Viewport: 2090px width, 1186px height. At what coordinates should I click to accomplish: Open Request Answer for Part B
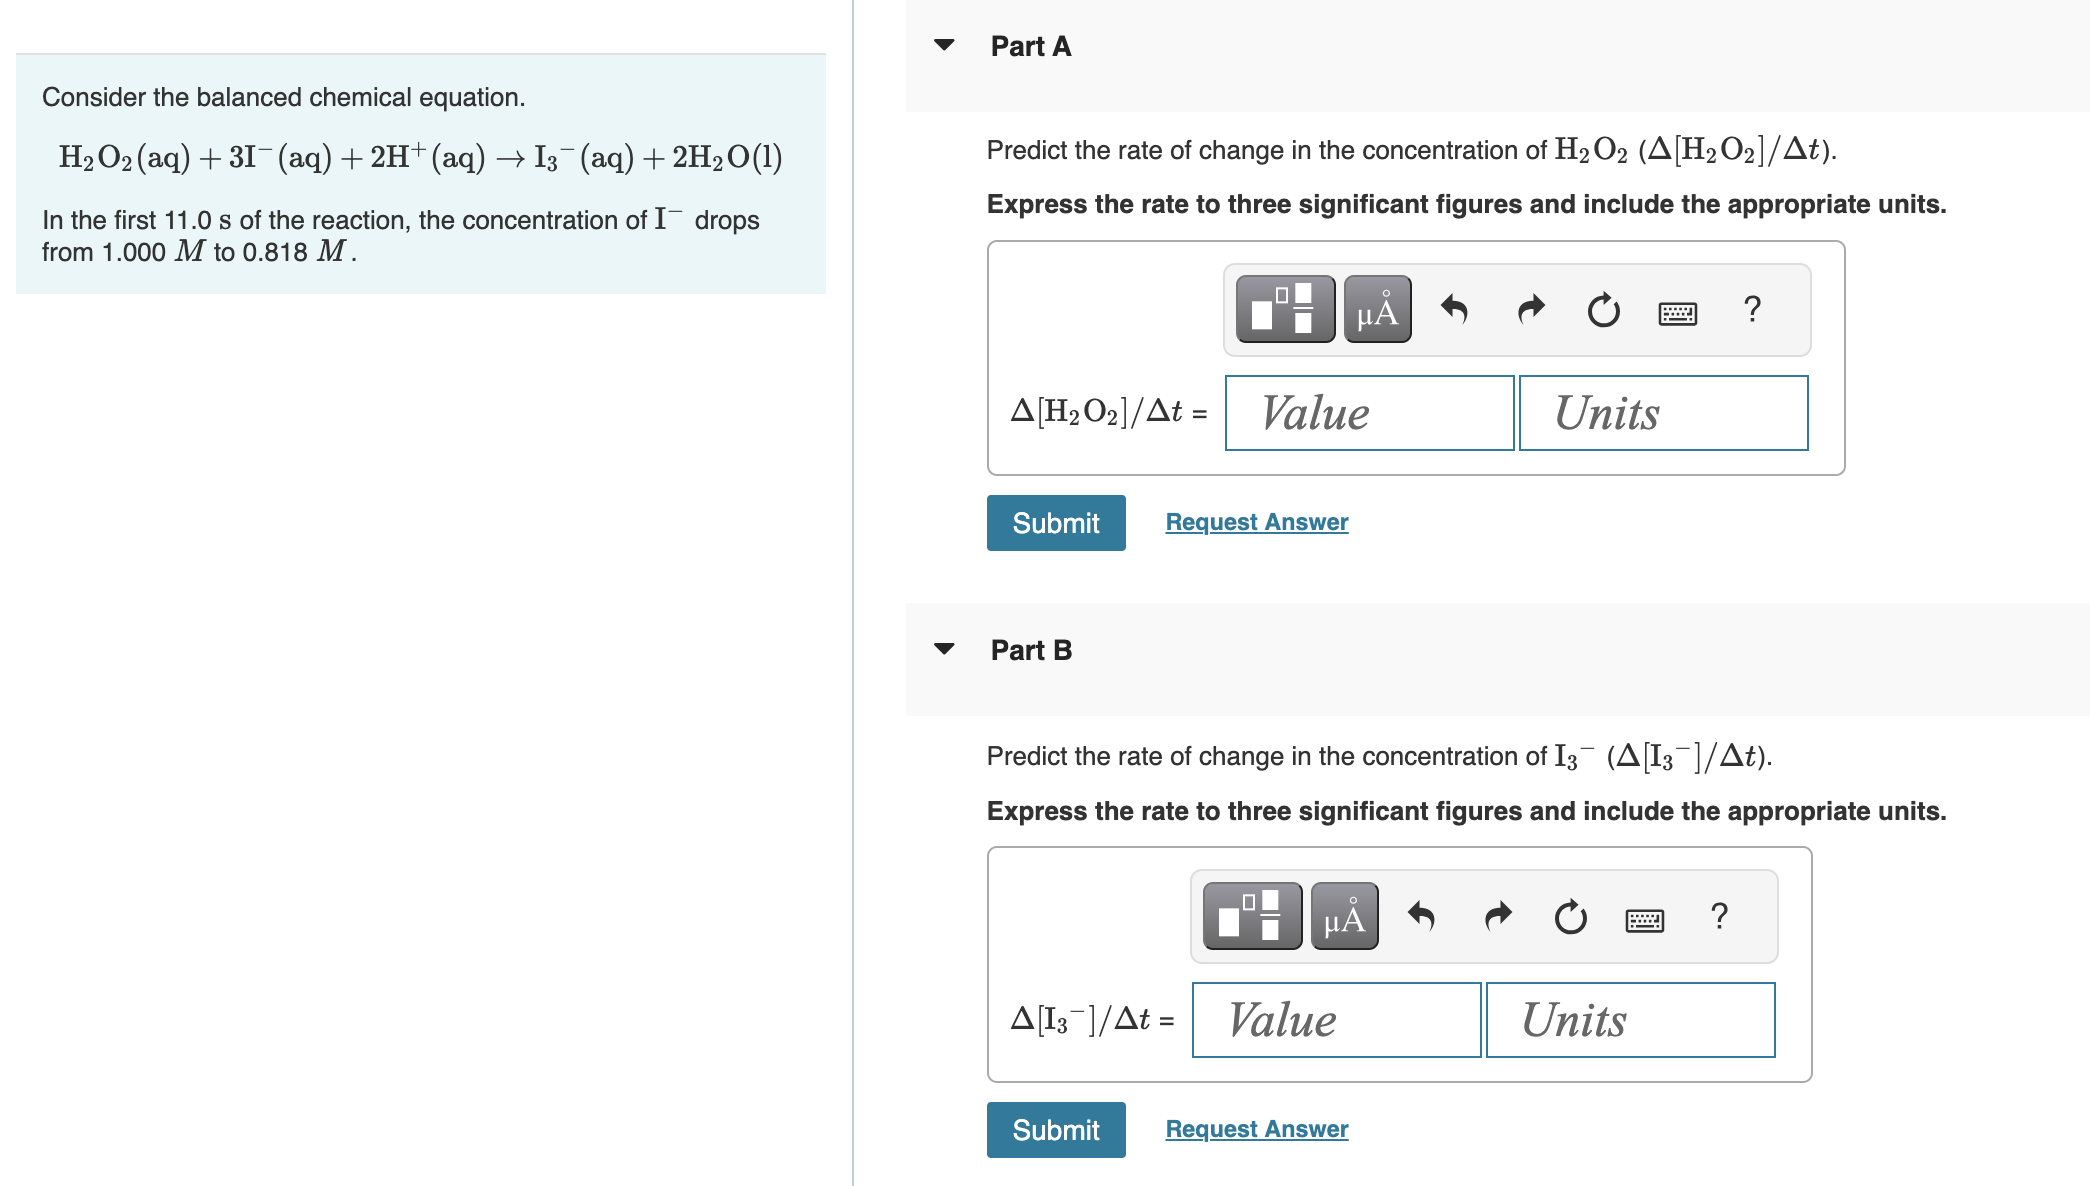click(1256, 1128)
